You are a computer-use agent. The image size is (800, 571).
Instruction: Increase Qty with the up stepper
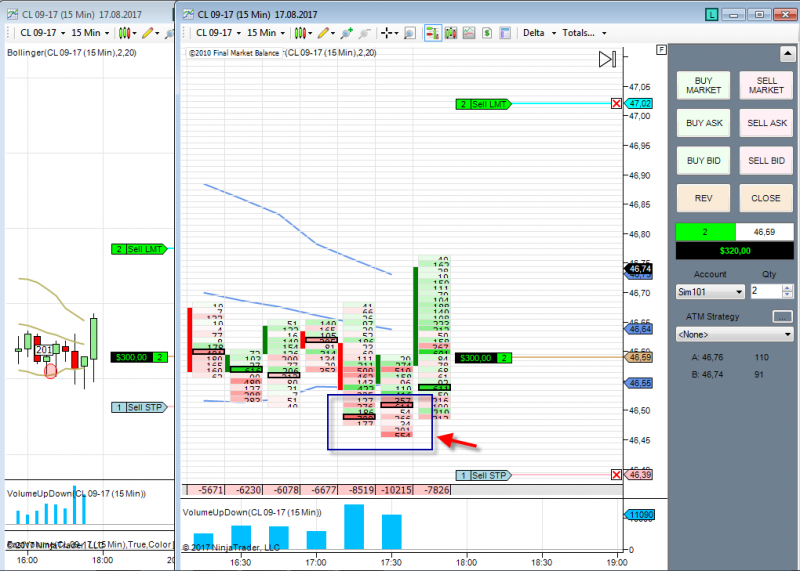tap(788, 288)
